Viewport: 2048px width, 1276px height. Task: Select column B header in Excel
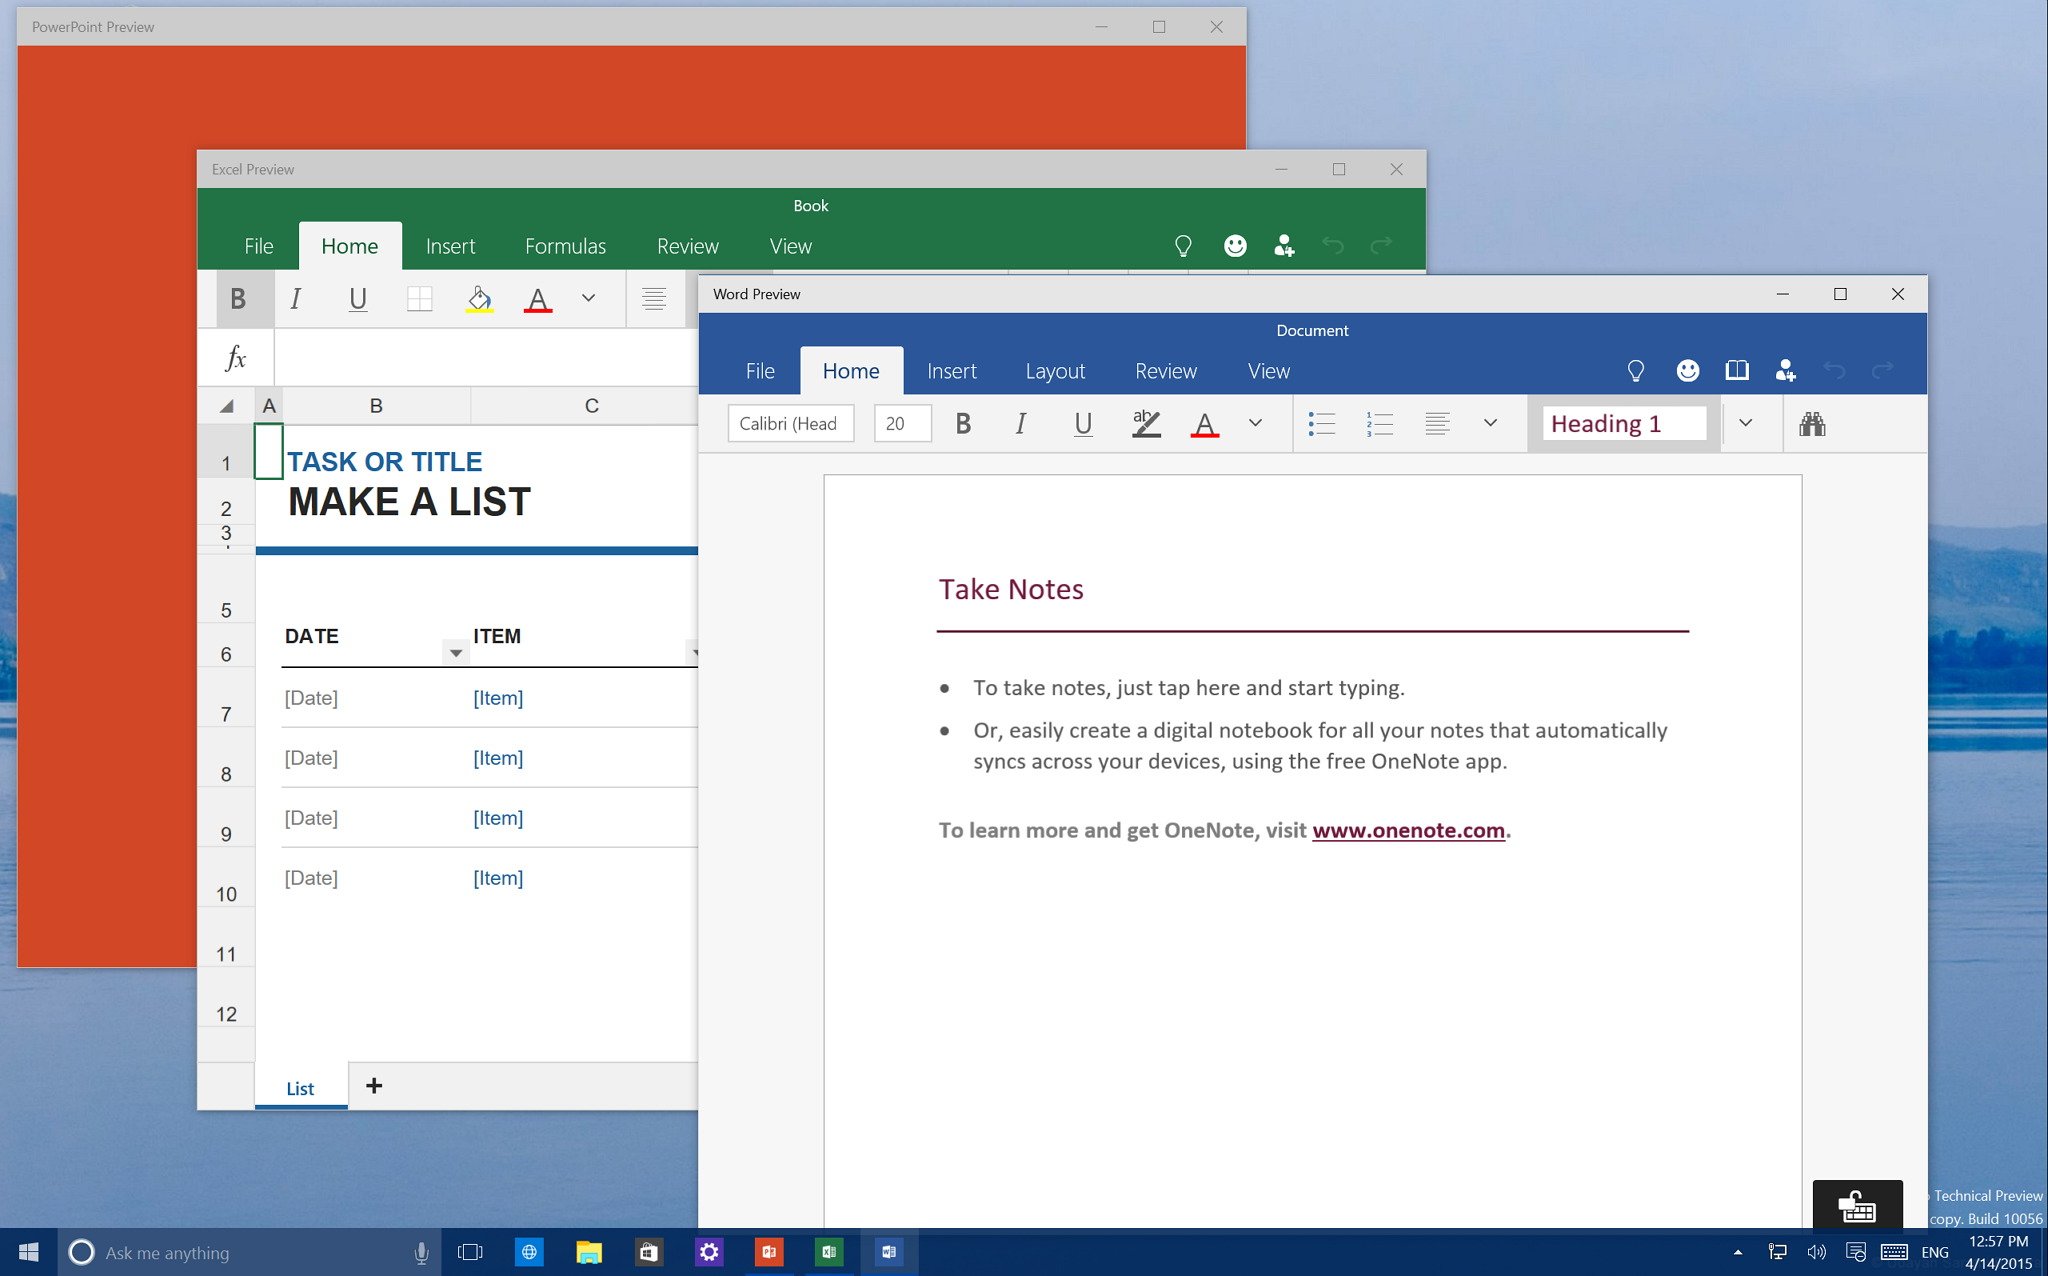click(376, 406)
